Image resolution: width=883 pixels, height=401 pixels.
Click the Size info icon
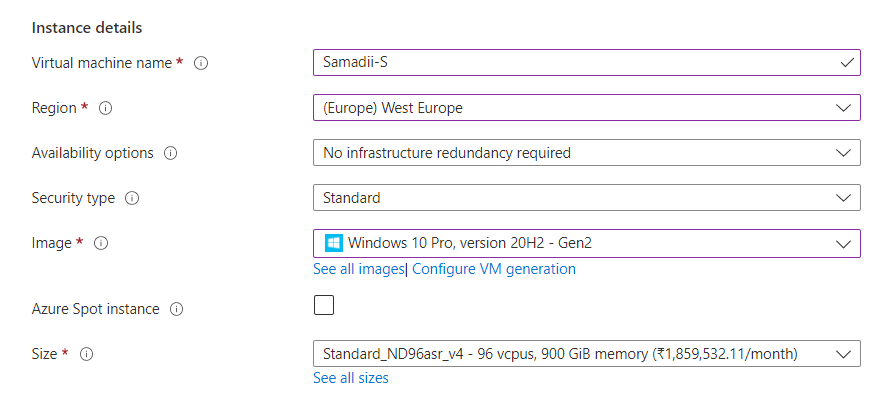point(86,353)
